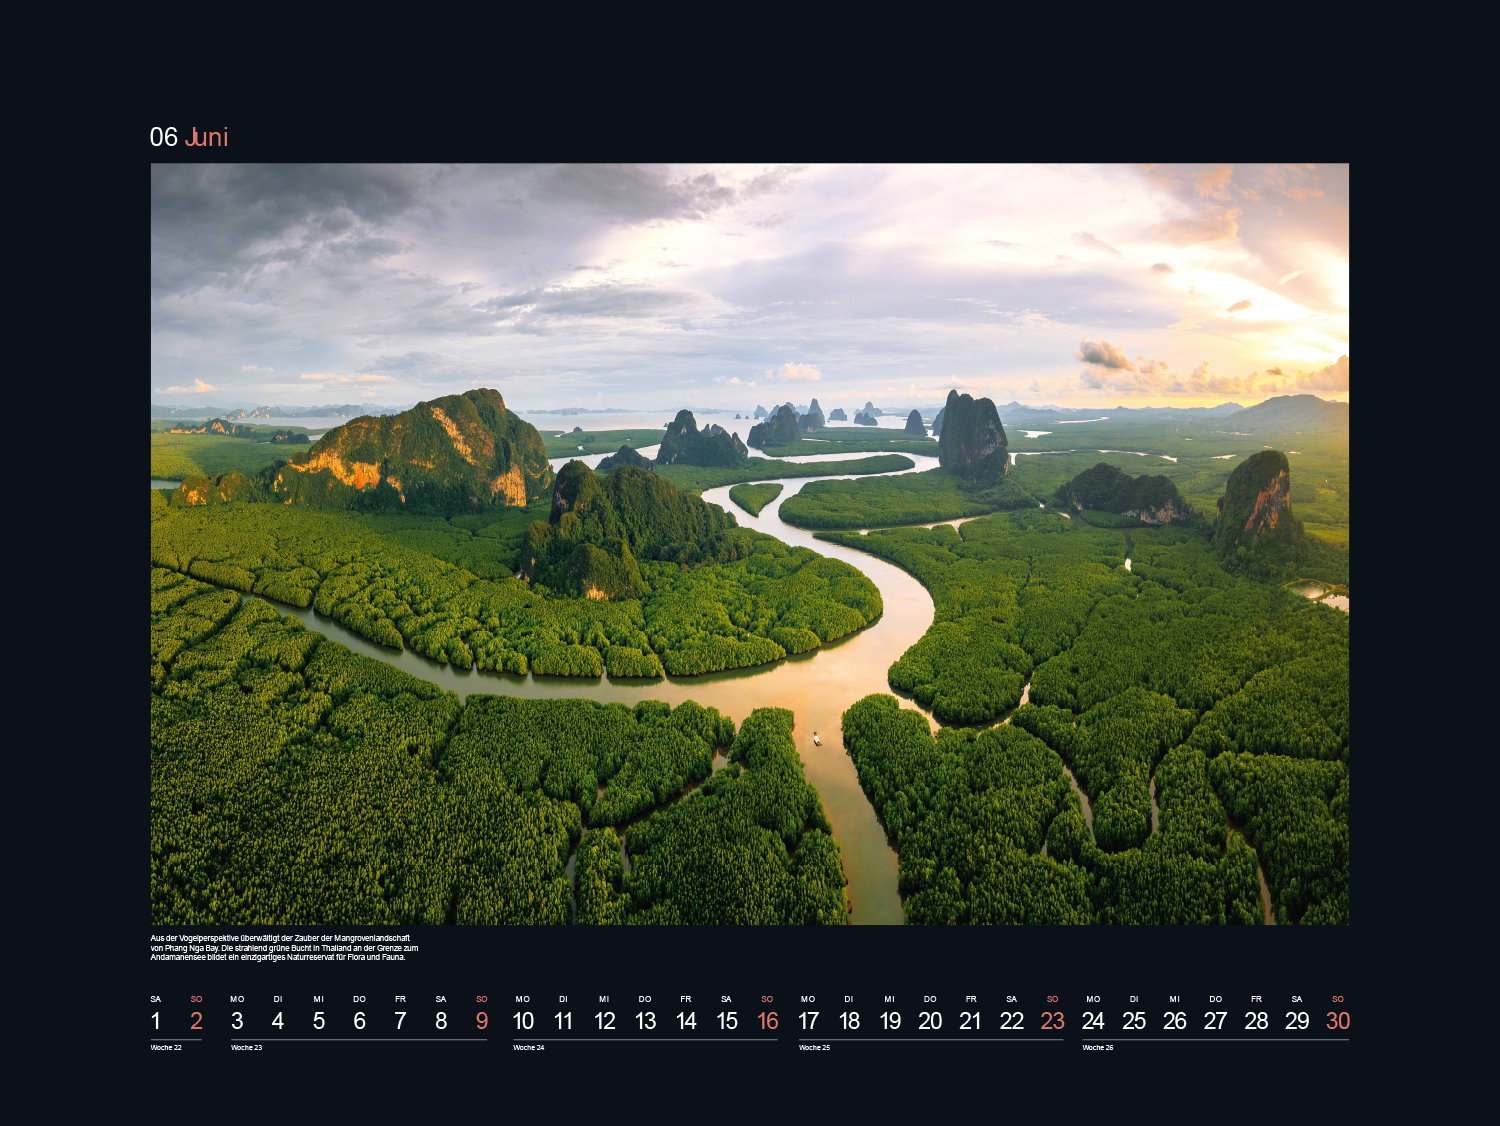The height and width of the screenshot is (1126, 1500).
Task: Select Saturday, June 1
Action: click(x=156, y=1021)
